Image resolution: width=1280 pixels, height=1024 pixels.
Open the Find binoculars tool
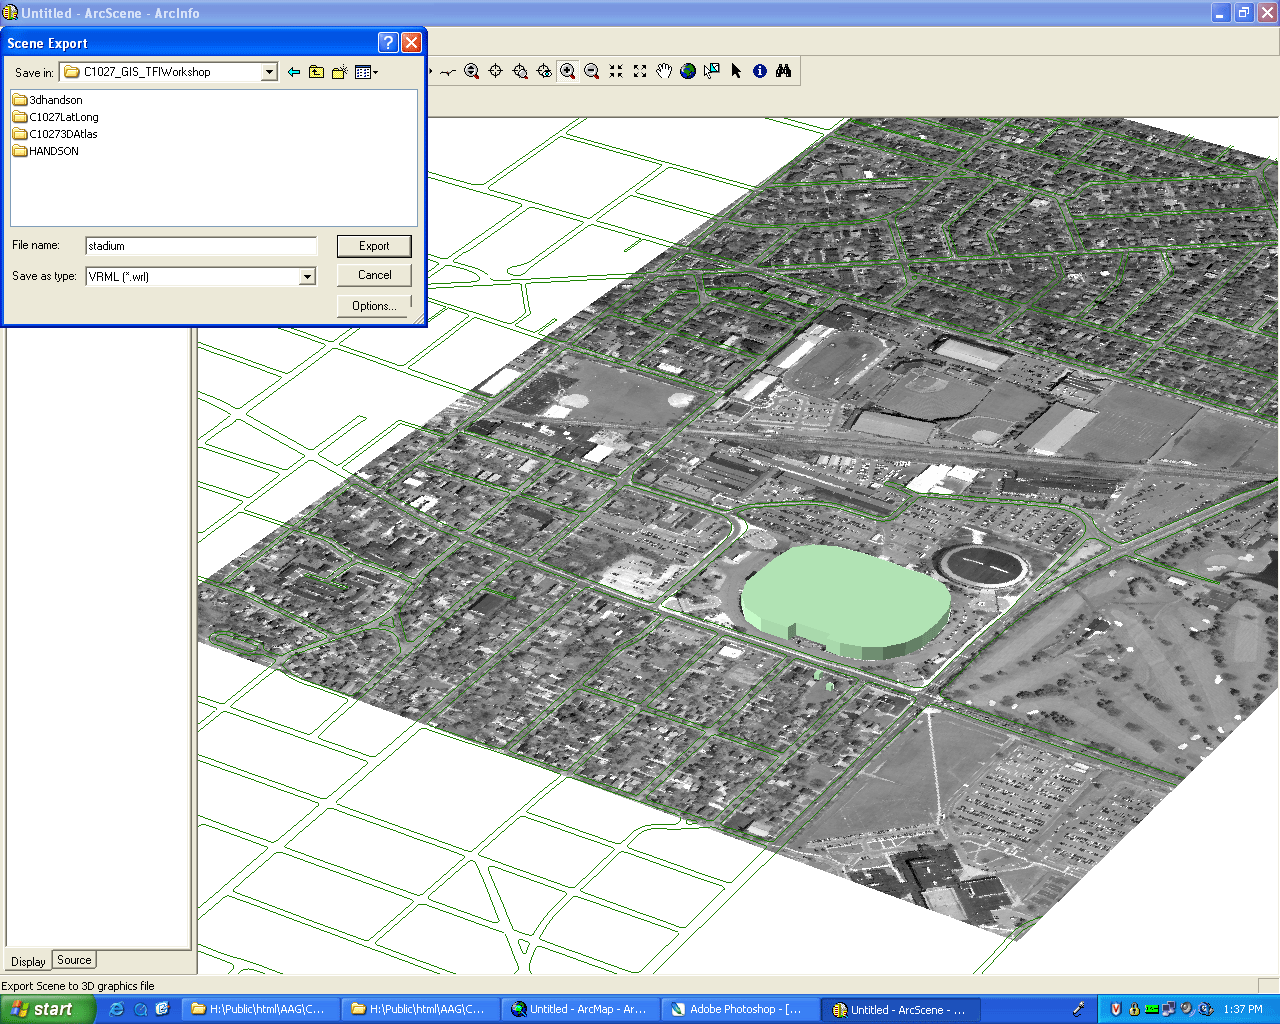(784, 71)
